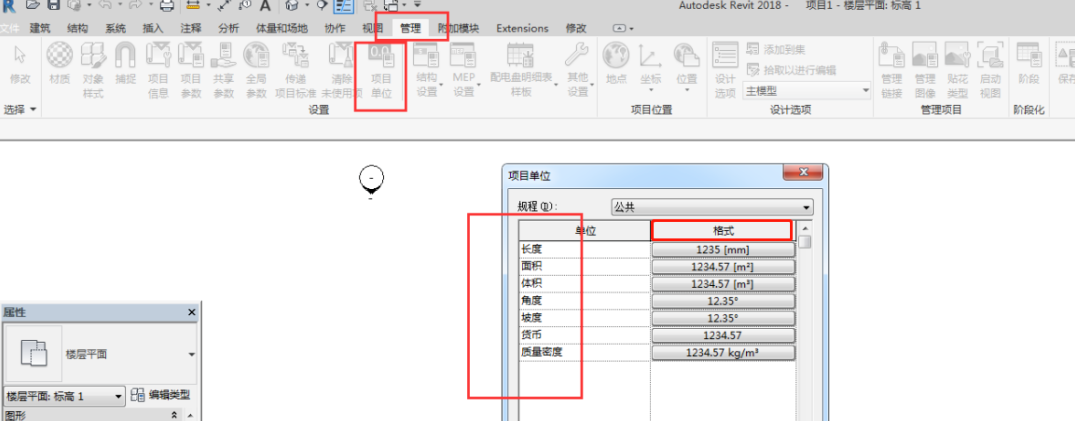Select the Modify (修改) arrow tool
Image resolution: width=1075 pixels, height=421 pixels.
pyautogui.click(x=20, y=64)
